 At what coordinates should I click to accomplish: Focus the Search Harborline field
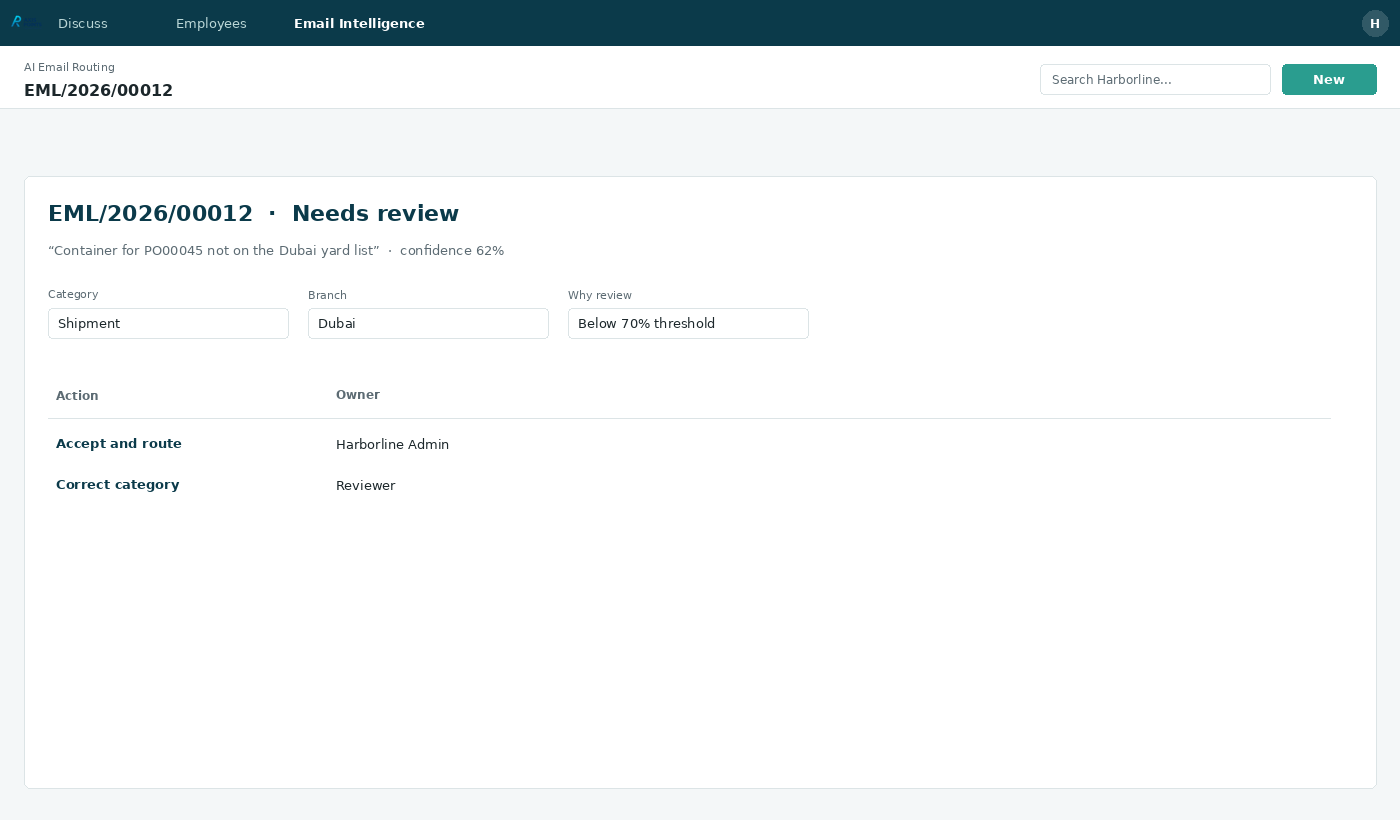click(x=1155, y=80)
